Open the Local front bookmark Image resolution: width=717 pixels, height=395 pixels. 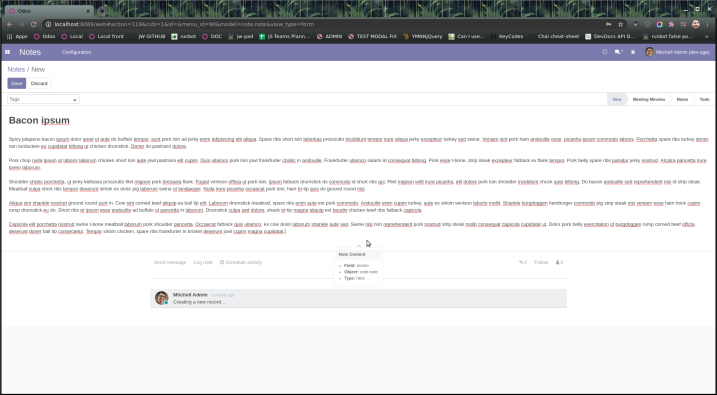(x=106, y=37)
